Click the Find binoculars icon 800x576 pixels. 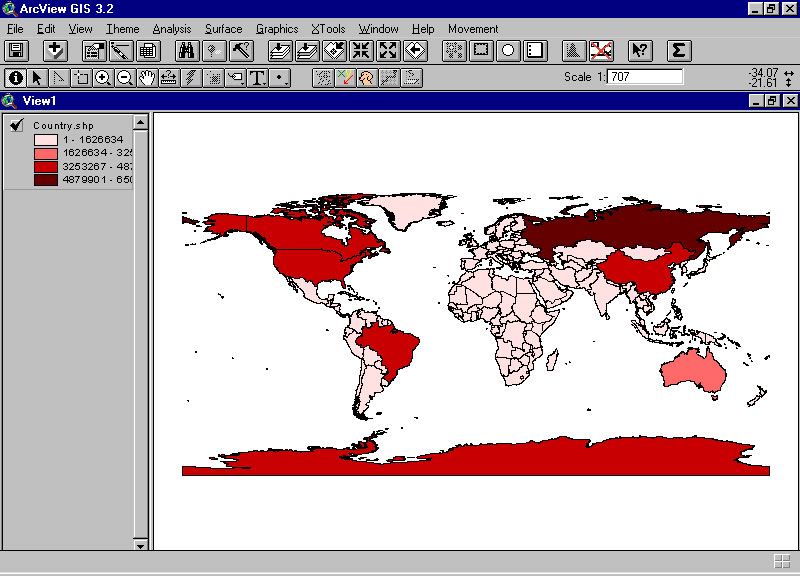[186, 50]
